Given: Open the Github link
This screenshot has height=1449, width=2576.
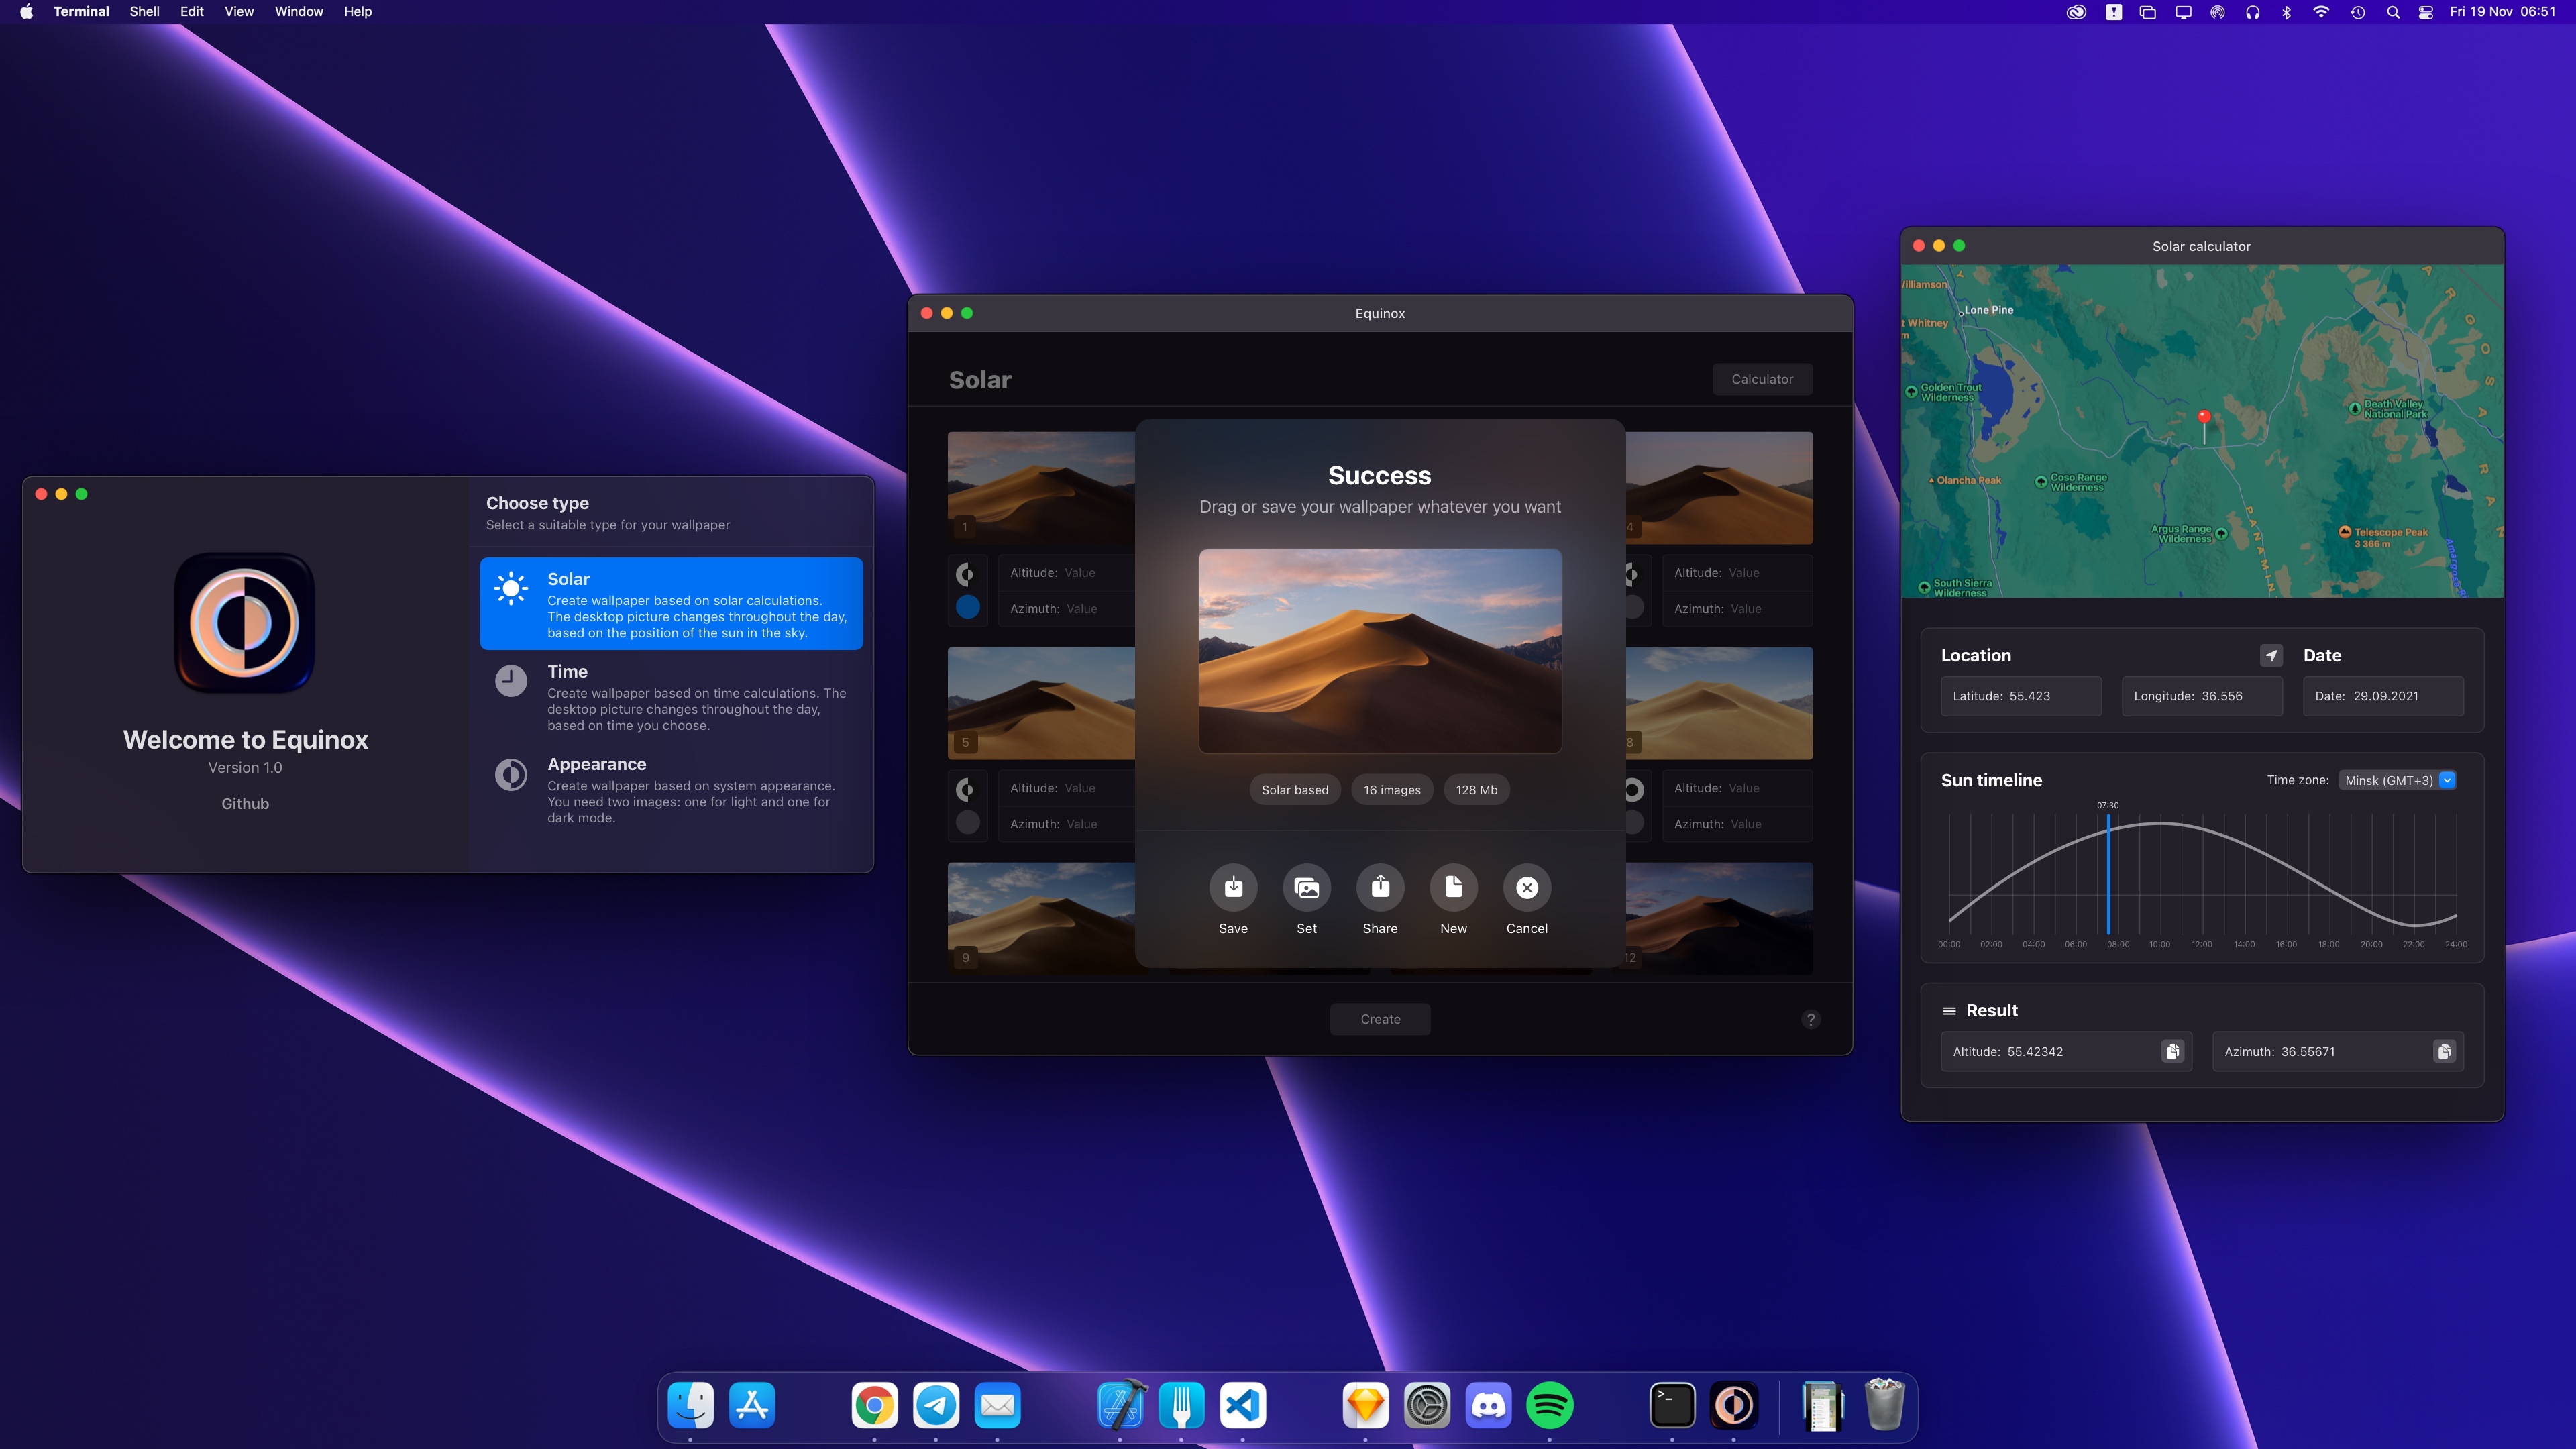Looking at the screenshot, I should coord(245,804).
